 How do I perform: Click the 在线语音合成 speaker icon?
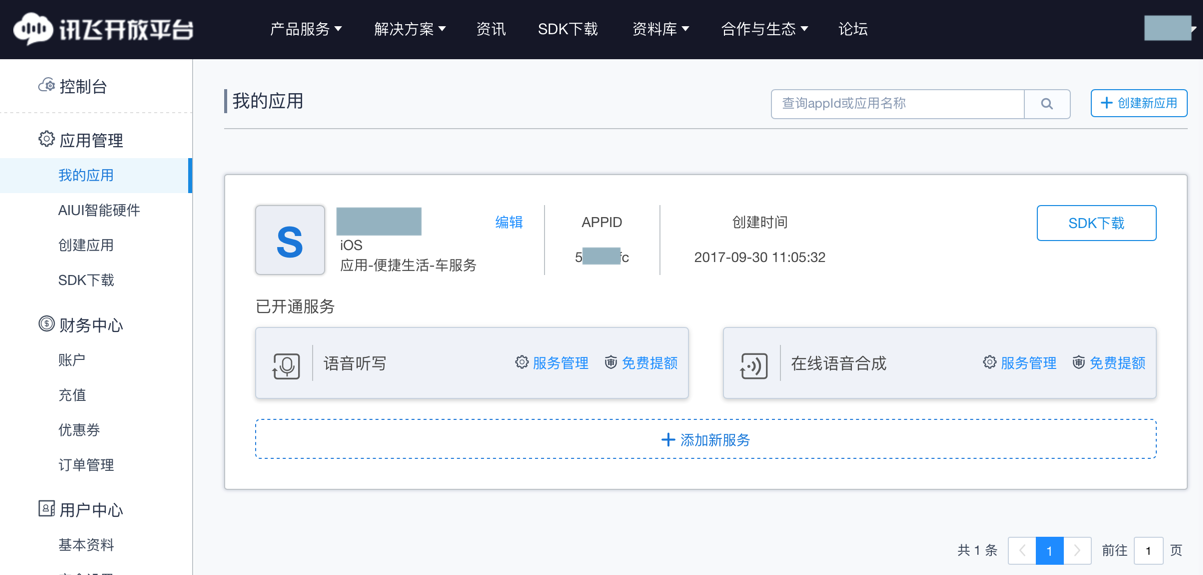coord(754,365)
